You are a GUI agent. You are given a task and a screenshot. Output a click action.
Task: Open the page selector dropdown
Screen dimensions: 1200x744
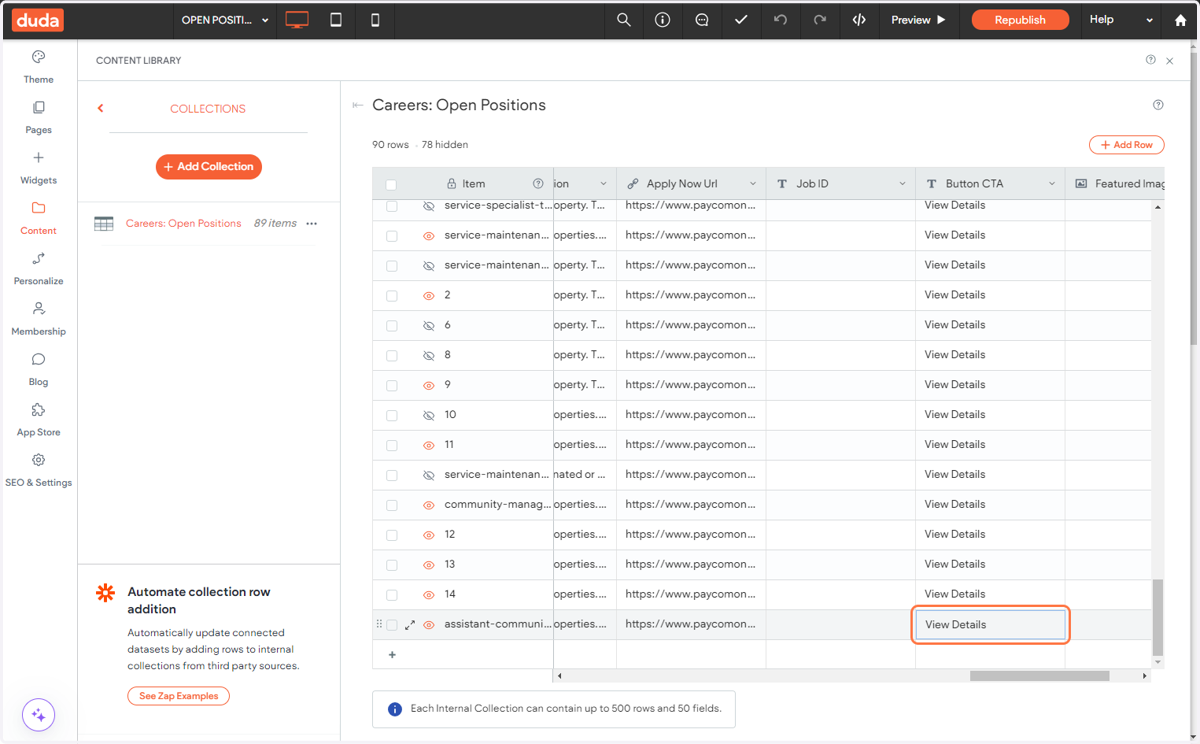tap(225, 20)
